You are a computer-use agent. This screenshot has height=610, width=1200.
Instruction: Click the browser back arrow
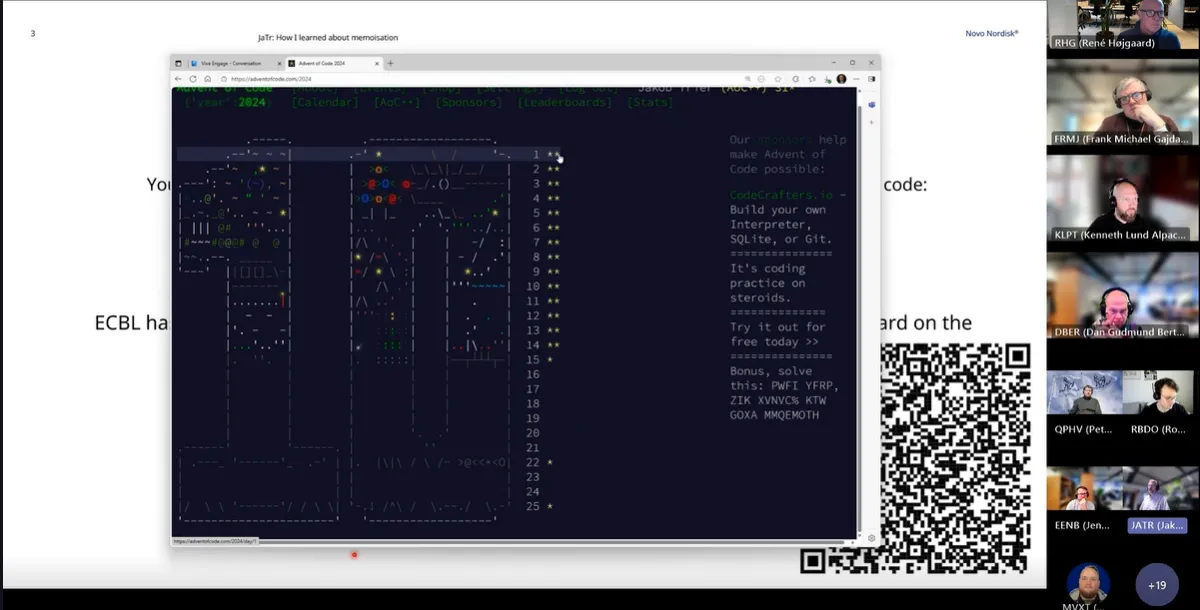tap(179, 78)
